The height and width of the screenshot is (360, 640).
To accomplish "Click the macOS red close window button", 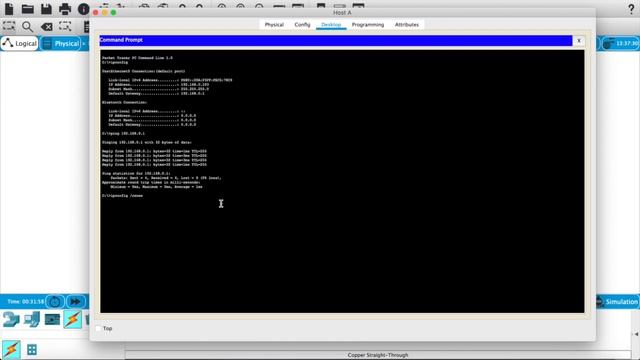I will [96, 13].
